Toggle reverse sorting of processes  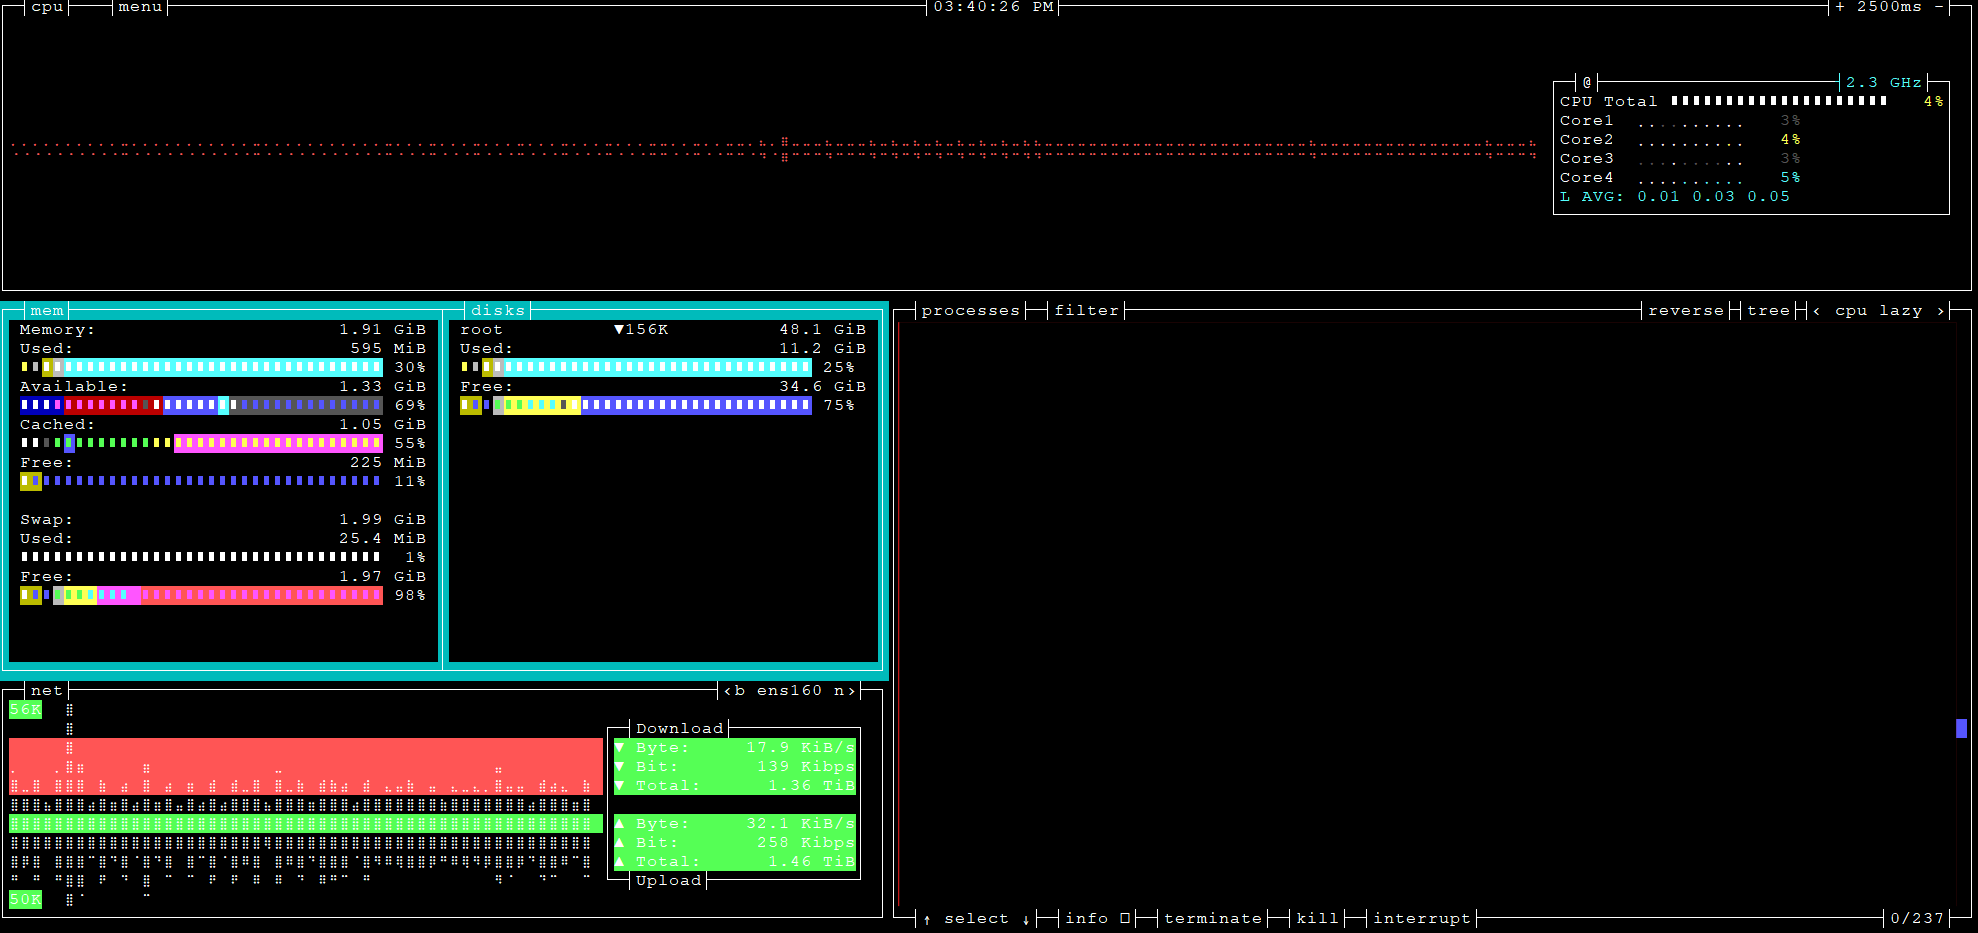tap(1686, 311)
